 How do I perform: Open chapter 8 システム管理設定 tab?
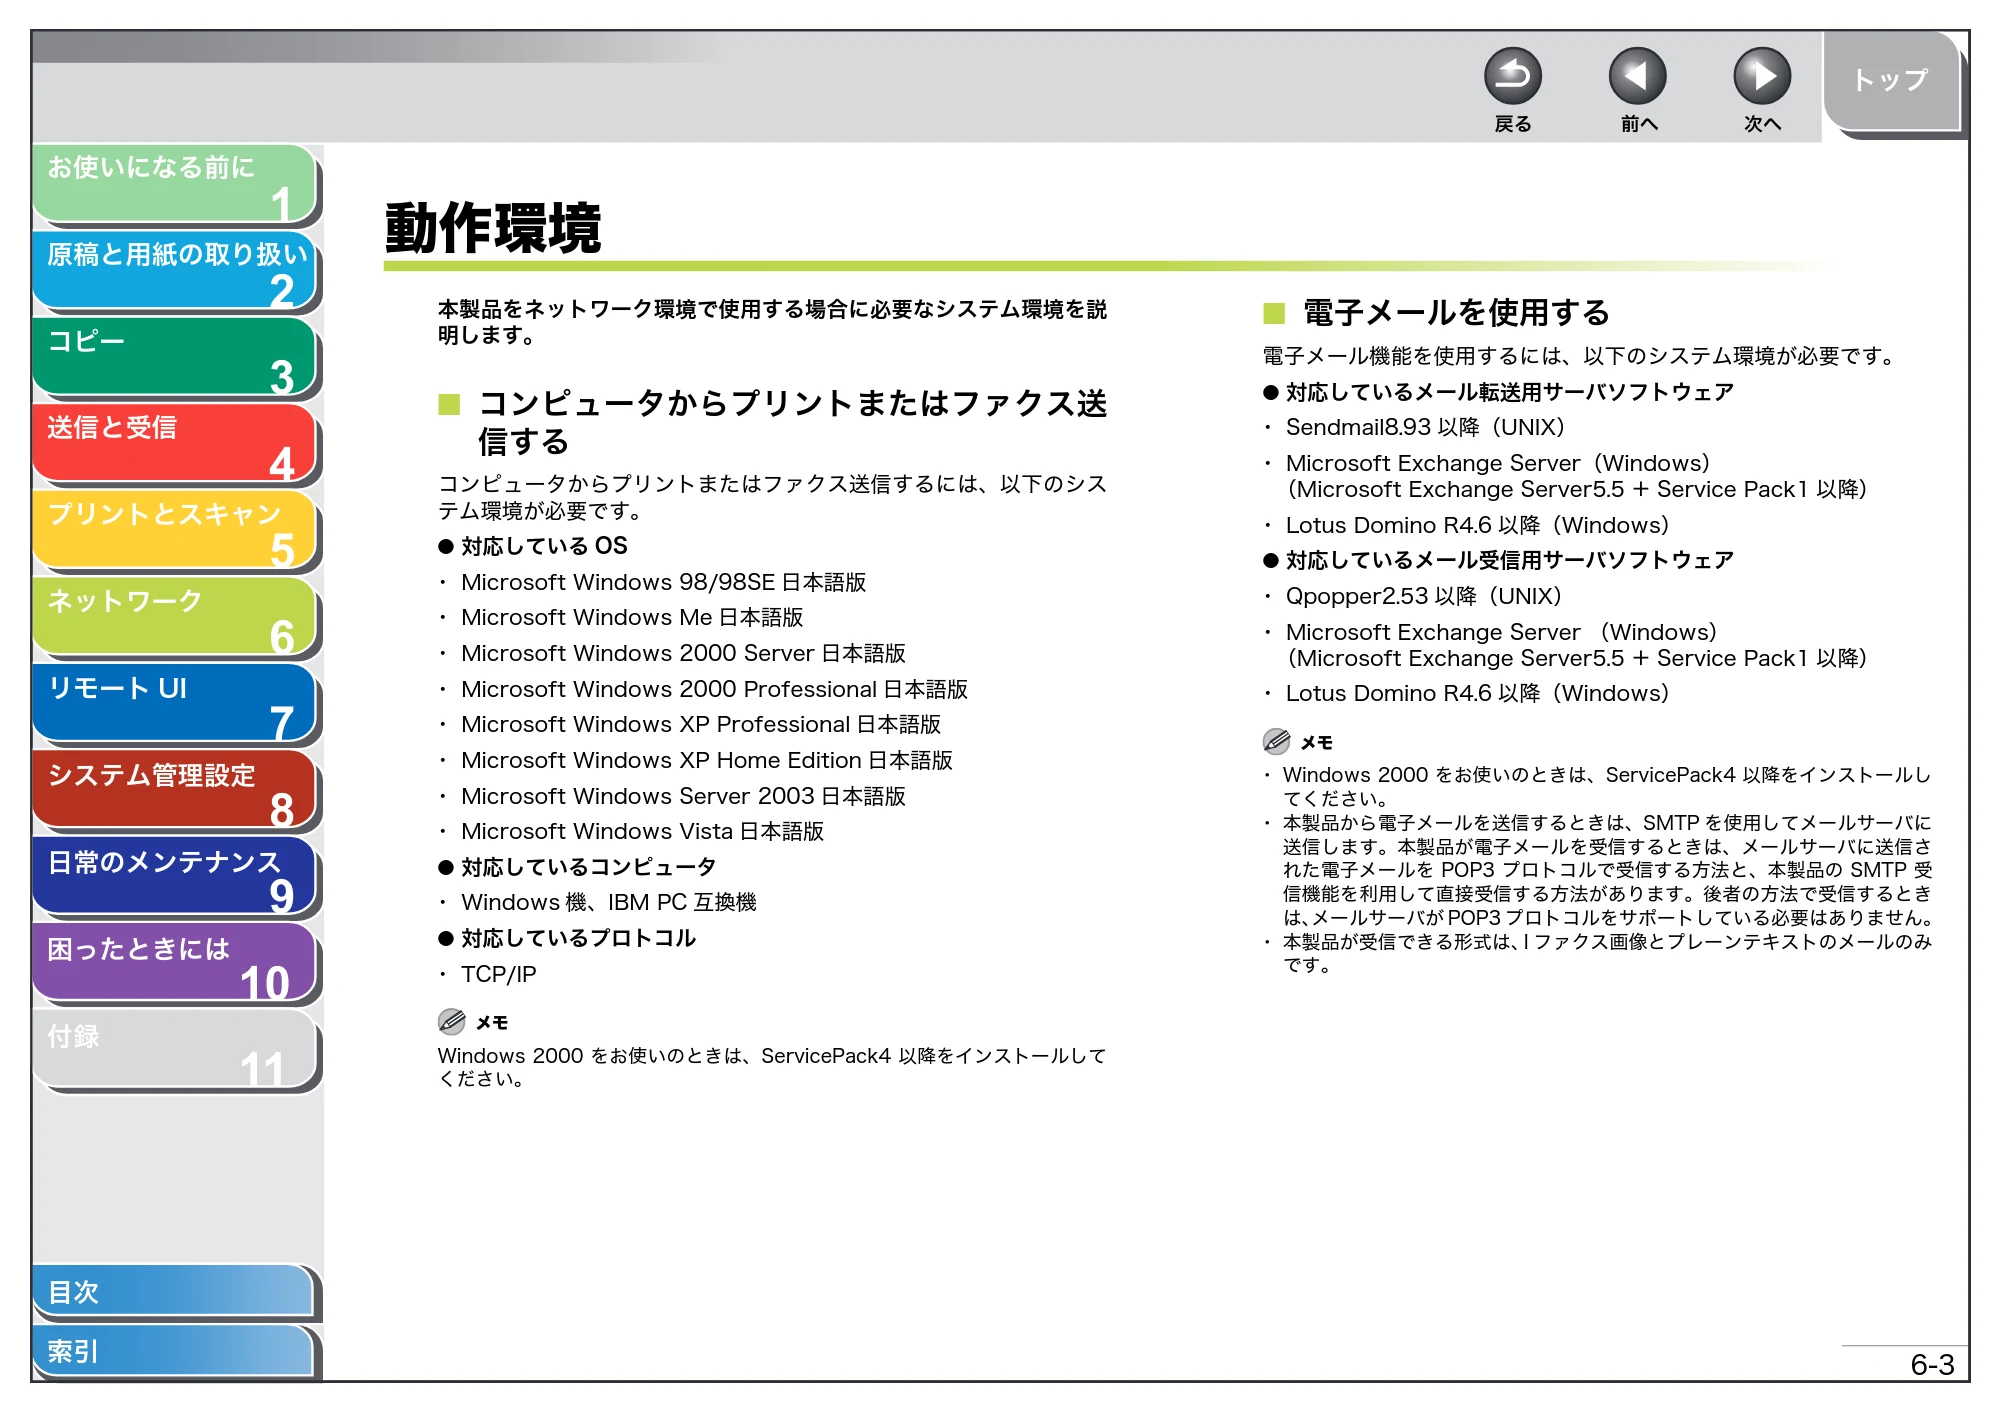click(x=175, y=790)
